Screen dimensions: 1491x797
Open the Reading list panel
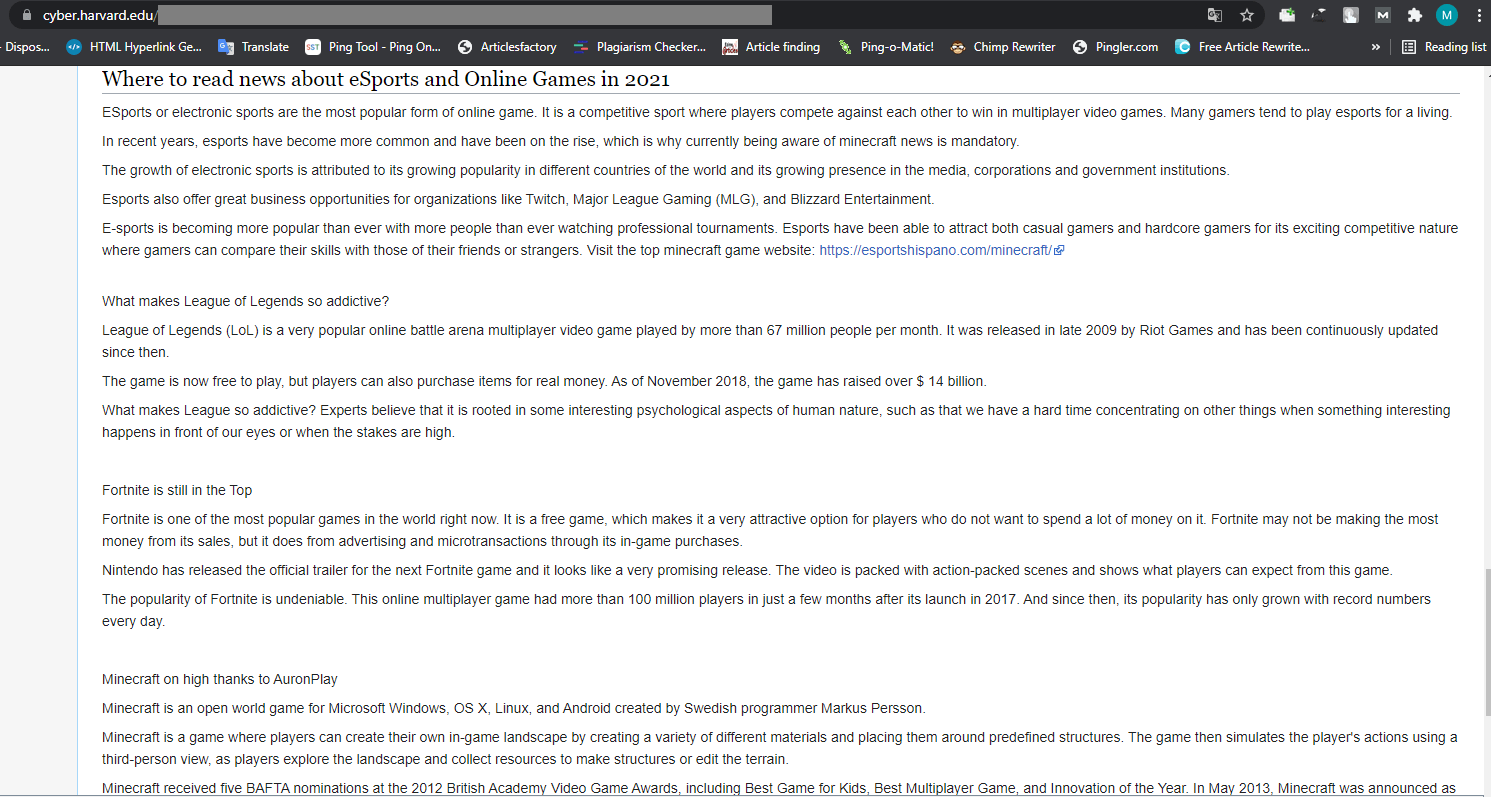pyautogui.click(x=1443, y=47)
